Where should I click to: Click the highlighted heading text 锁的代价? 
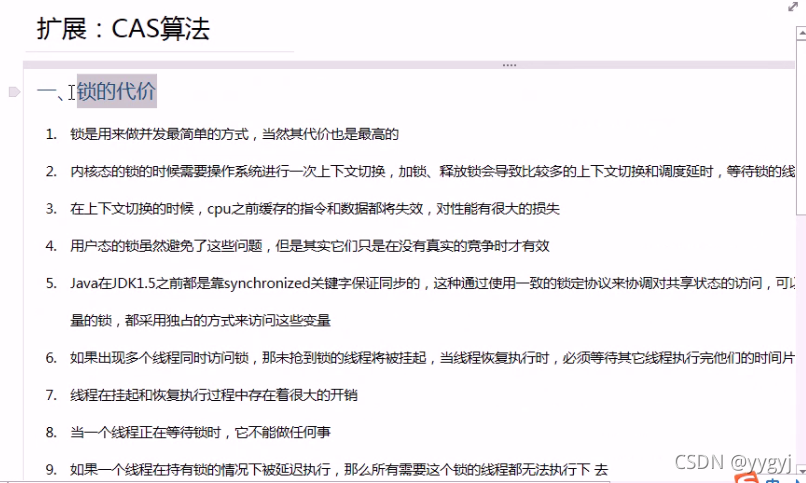click(x=116, y=92)
